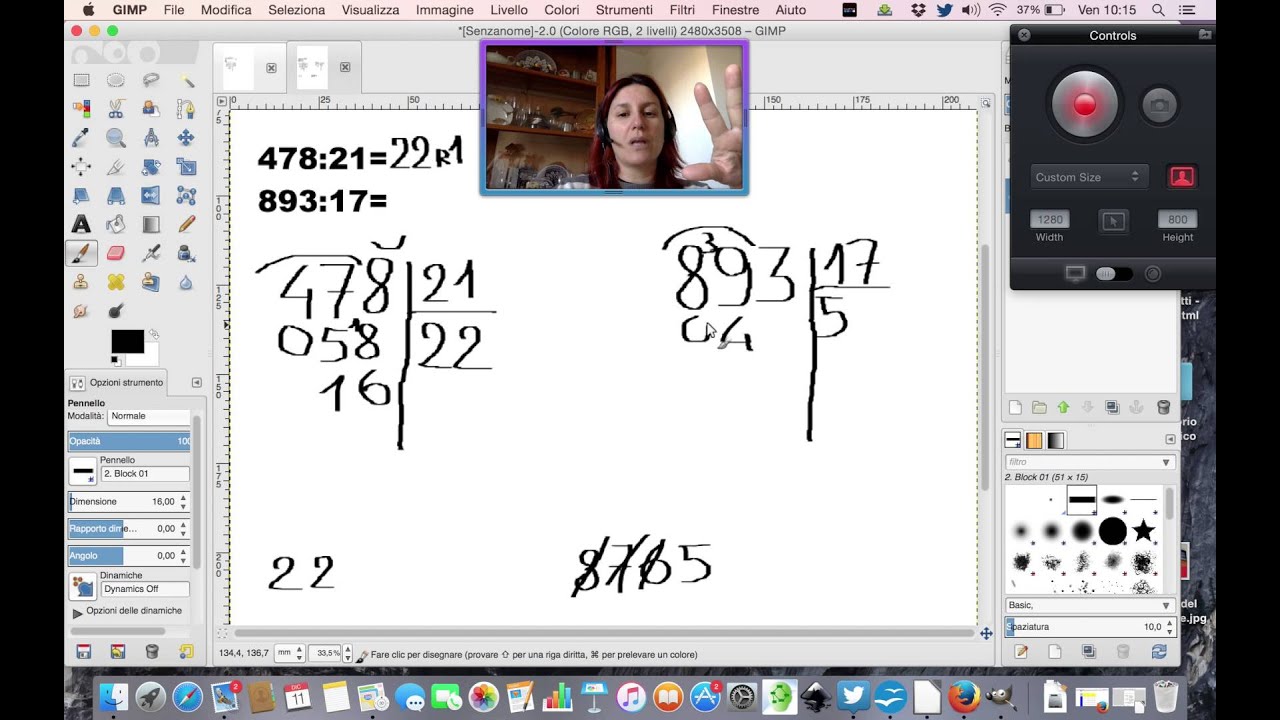
Task: Delete tool preset trash icon
Action: [x=152, y=652]
